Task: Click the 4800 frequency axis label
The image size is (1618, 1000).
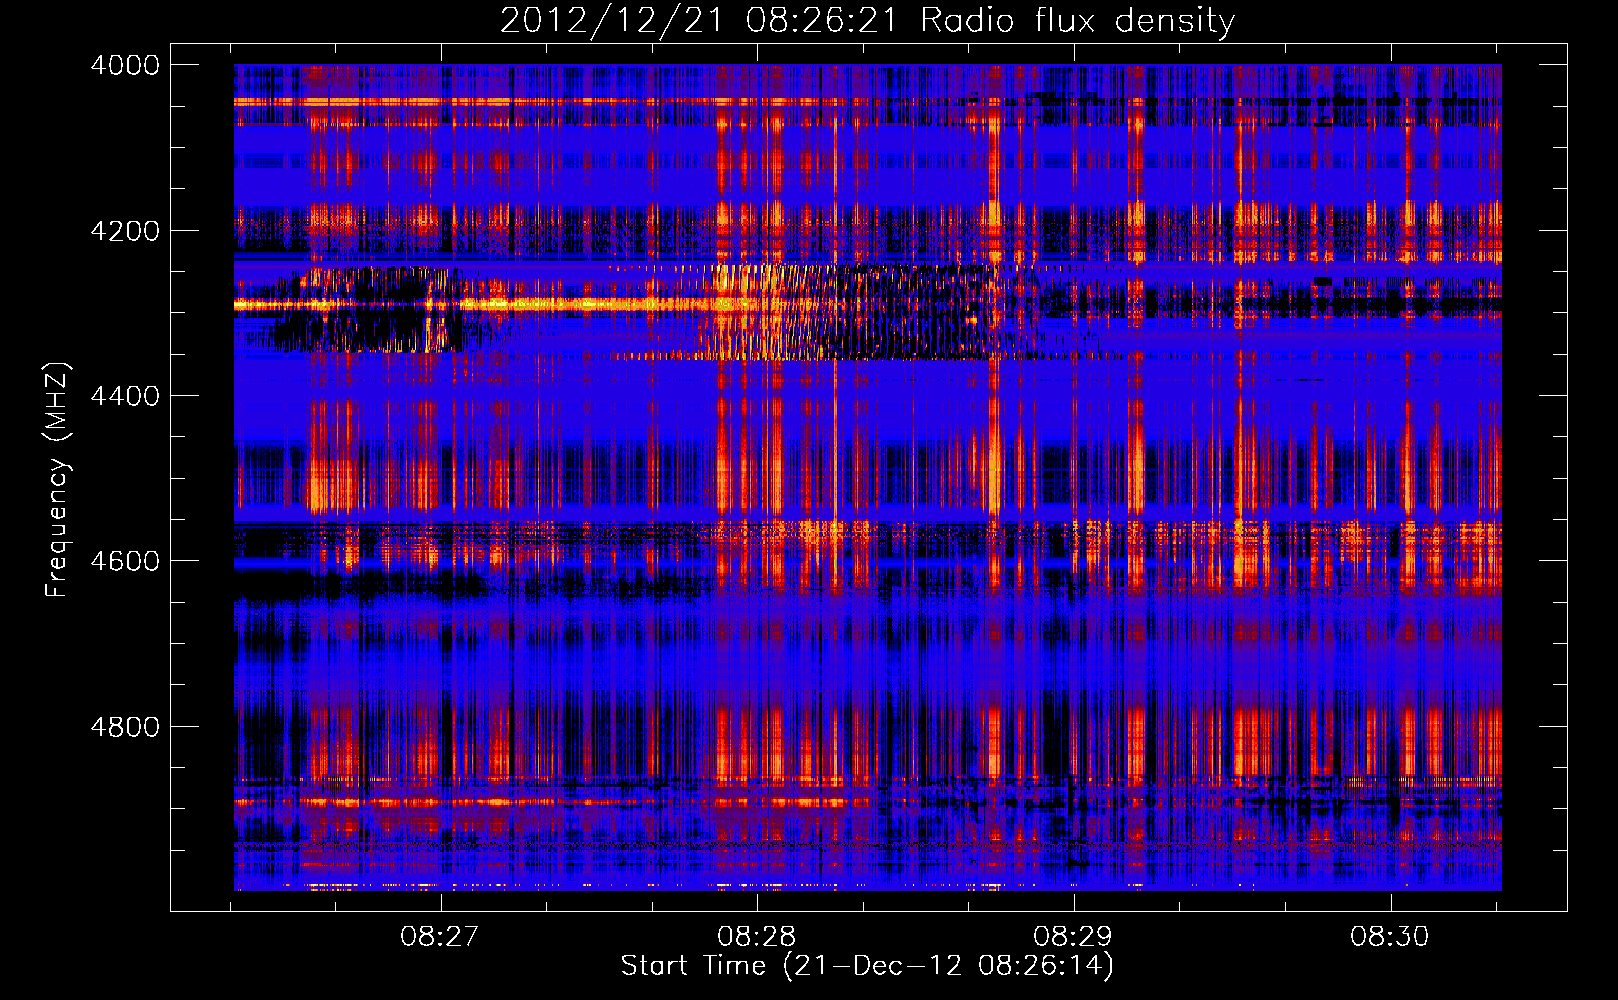Action: (x=125, y=727)
